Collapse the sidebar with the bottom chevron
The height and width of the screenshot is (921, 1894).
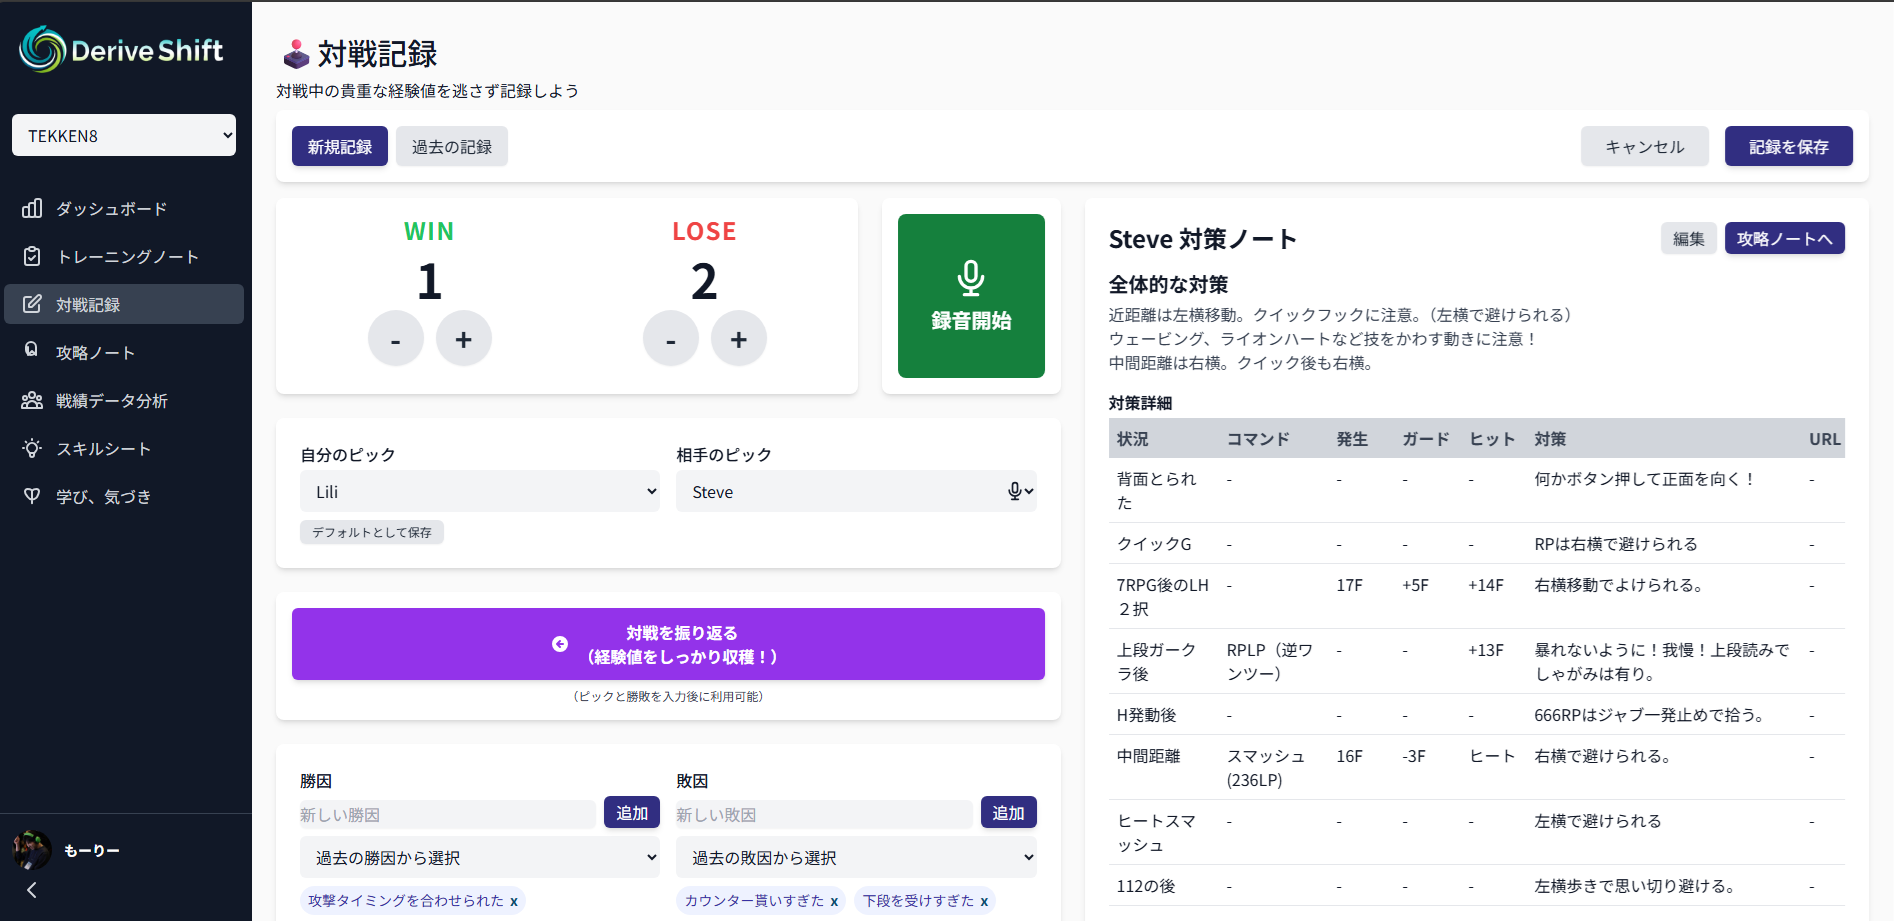click(31, 890)
